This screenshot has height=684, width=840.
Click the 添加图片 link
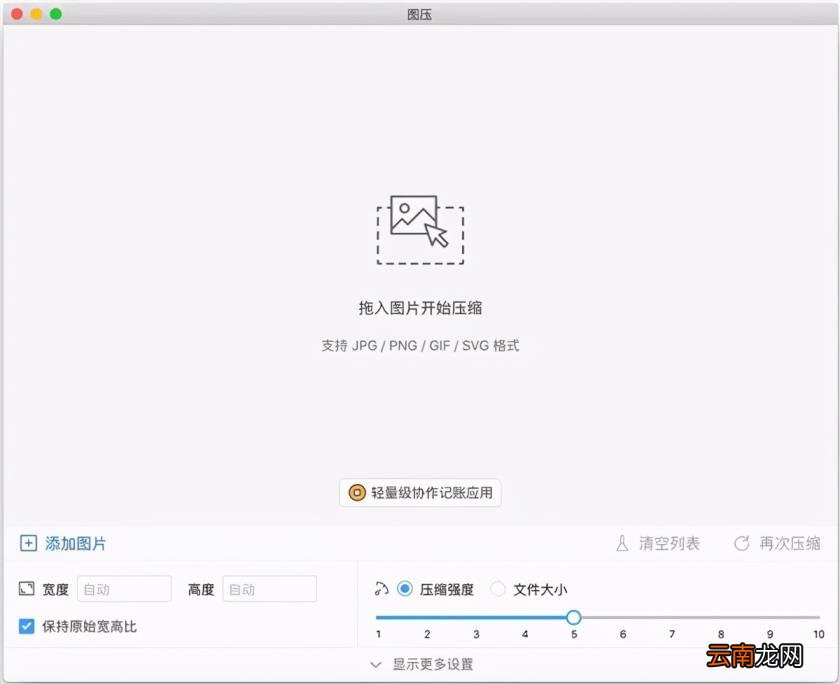[76, 543]
